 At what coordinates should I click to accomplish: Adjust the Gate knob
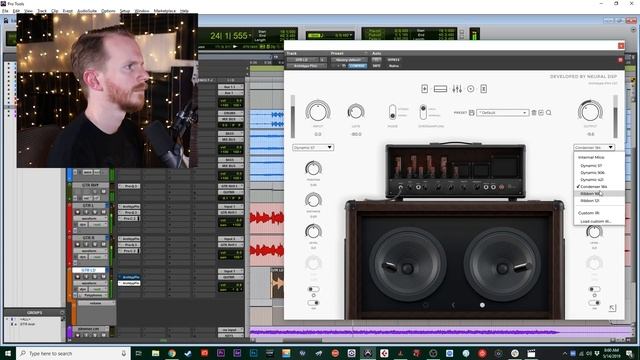pyautogui.click(x=356, y=111)
